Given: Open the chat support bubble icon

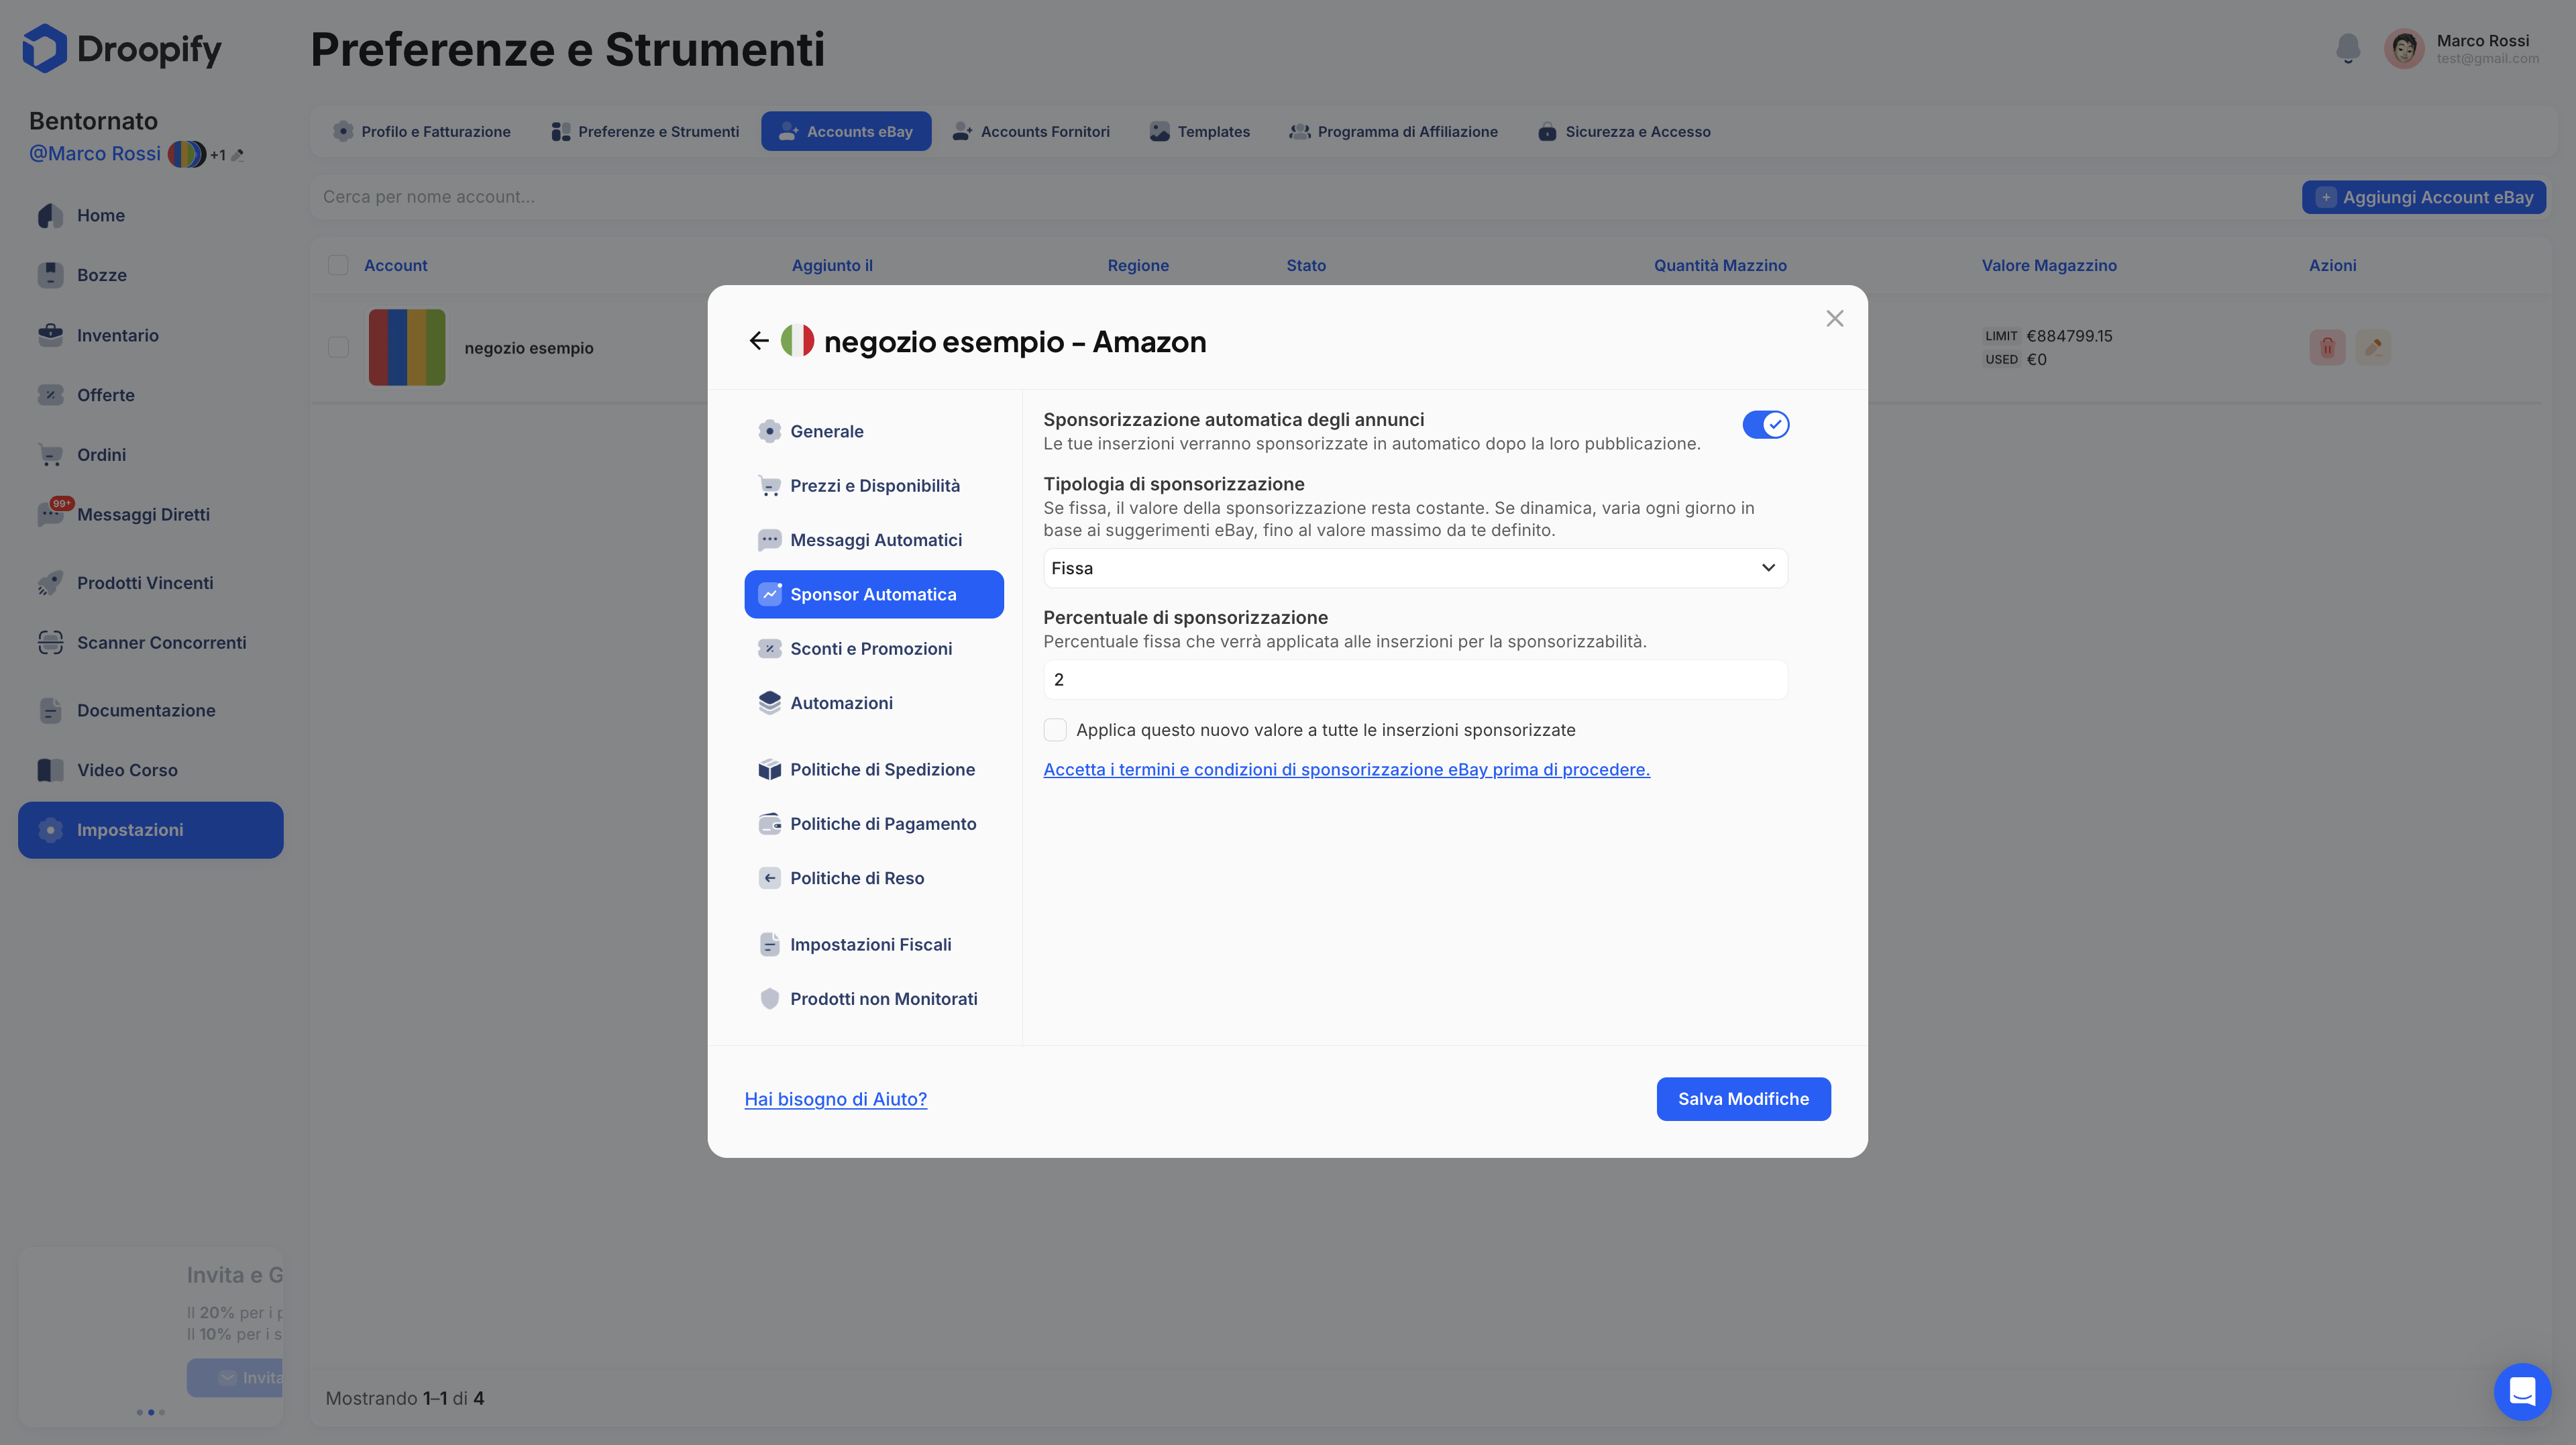Looking at the screenshot, I should pos(2521,1391).
